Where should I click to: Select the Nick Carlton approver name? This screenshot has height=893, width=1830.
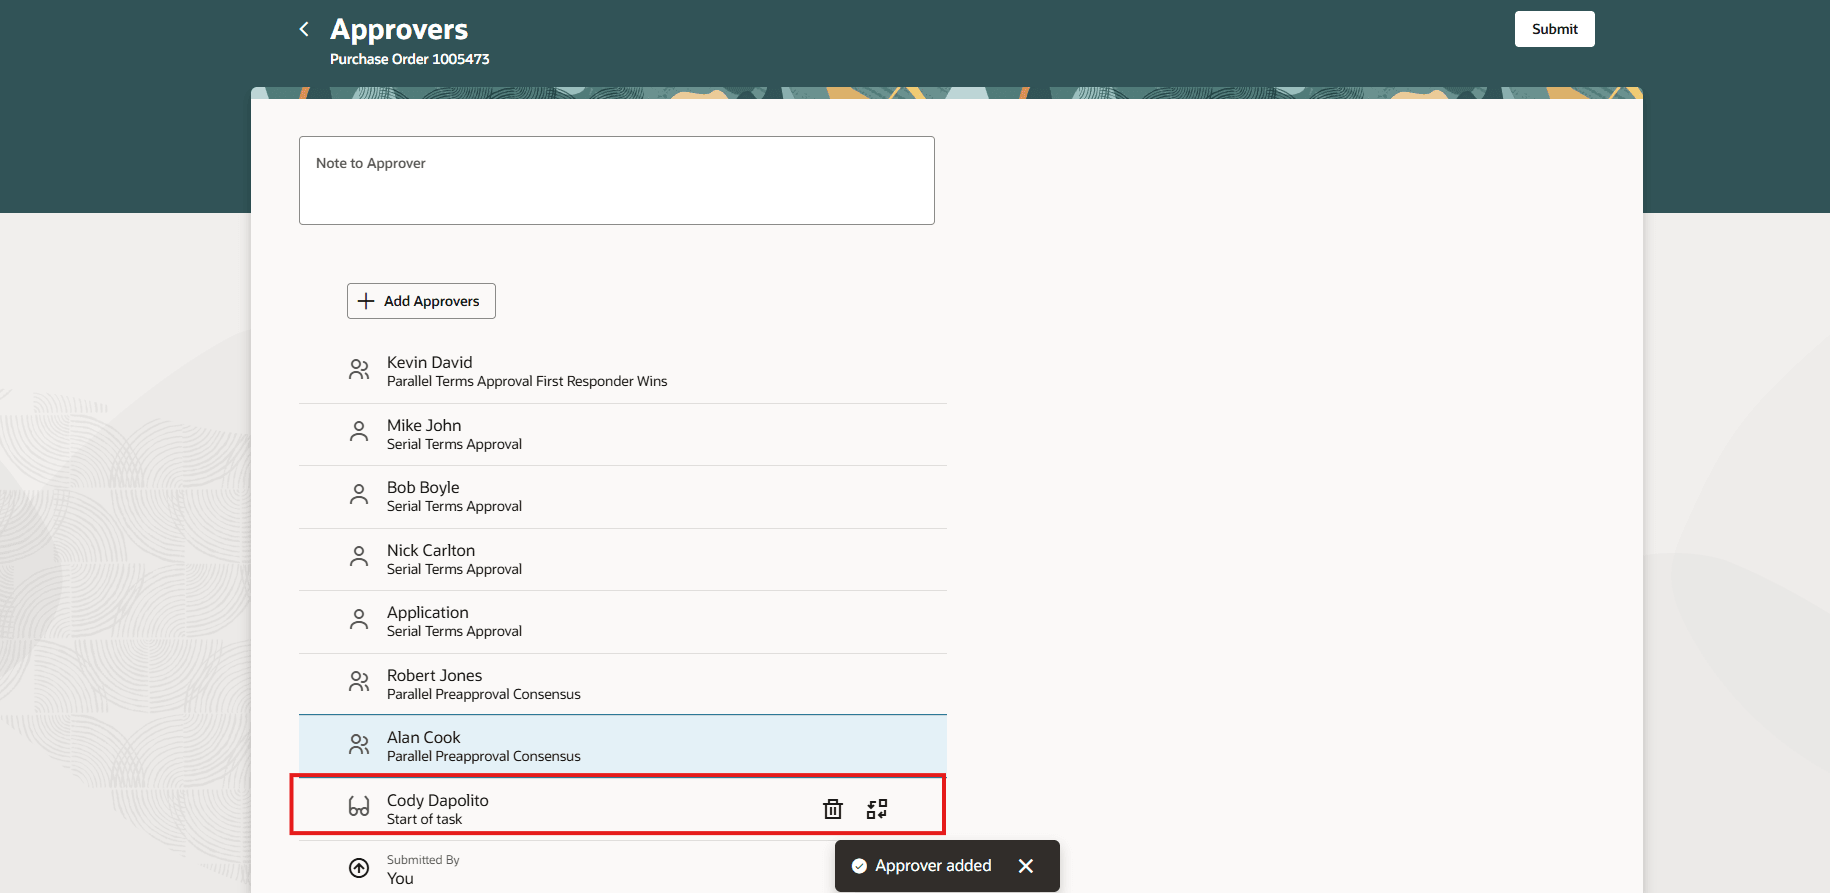[x=431, y=550]
